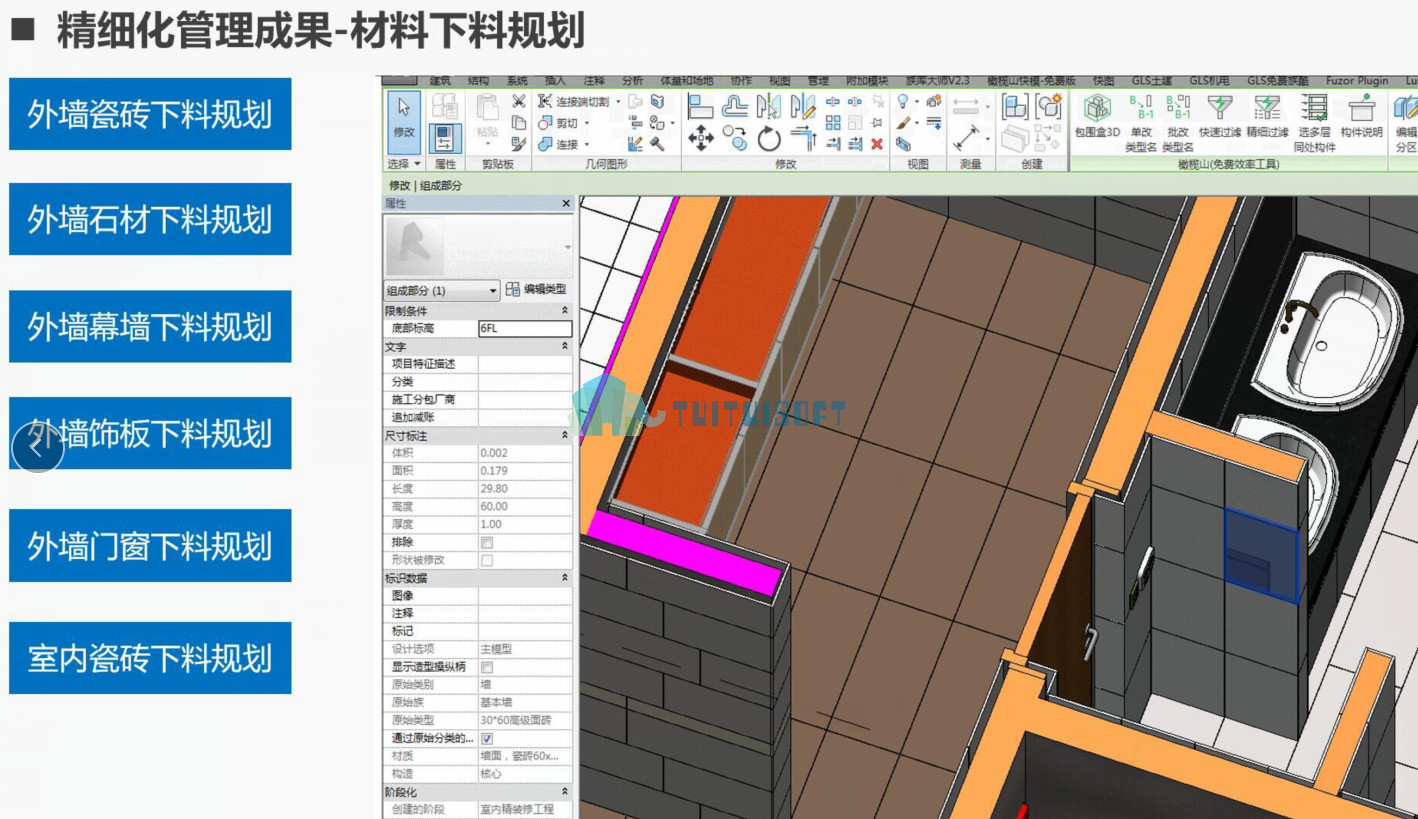Toggle the 形状被修改 checkbox
Image resolution: width=1418 pixels, height=819 pixels.
point(487,560)
